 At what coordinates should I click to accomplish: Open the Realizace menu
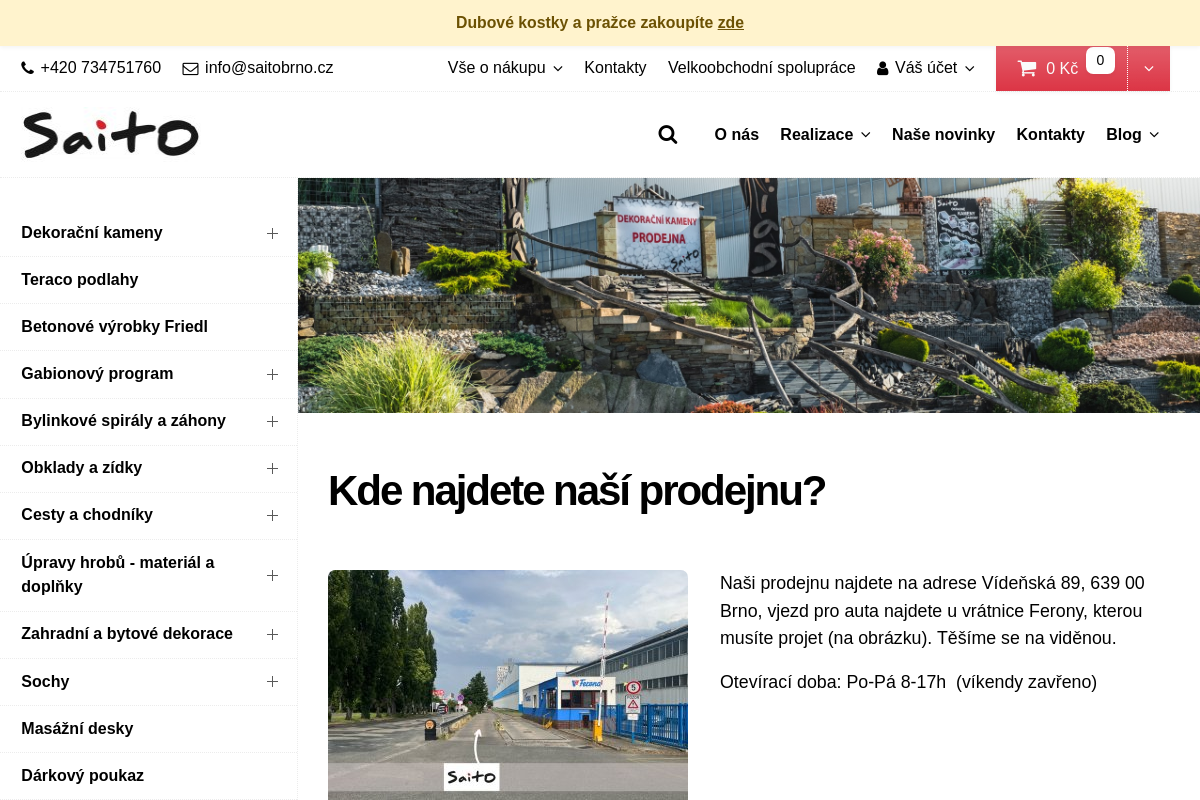[x=825, y=135]
